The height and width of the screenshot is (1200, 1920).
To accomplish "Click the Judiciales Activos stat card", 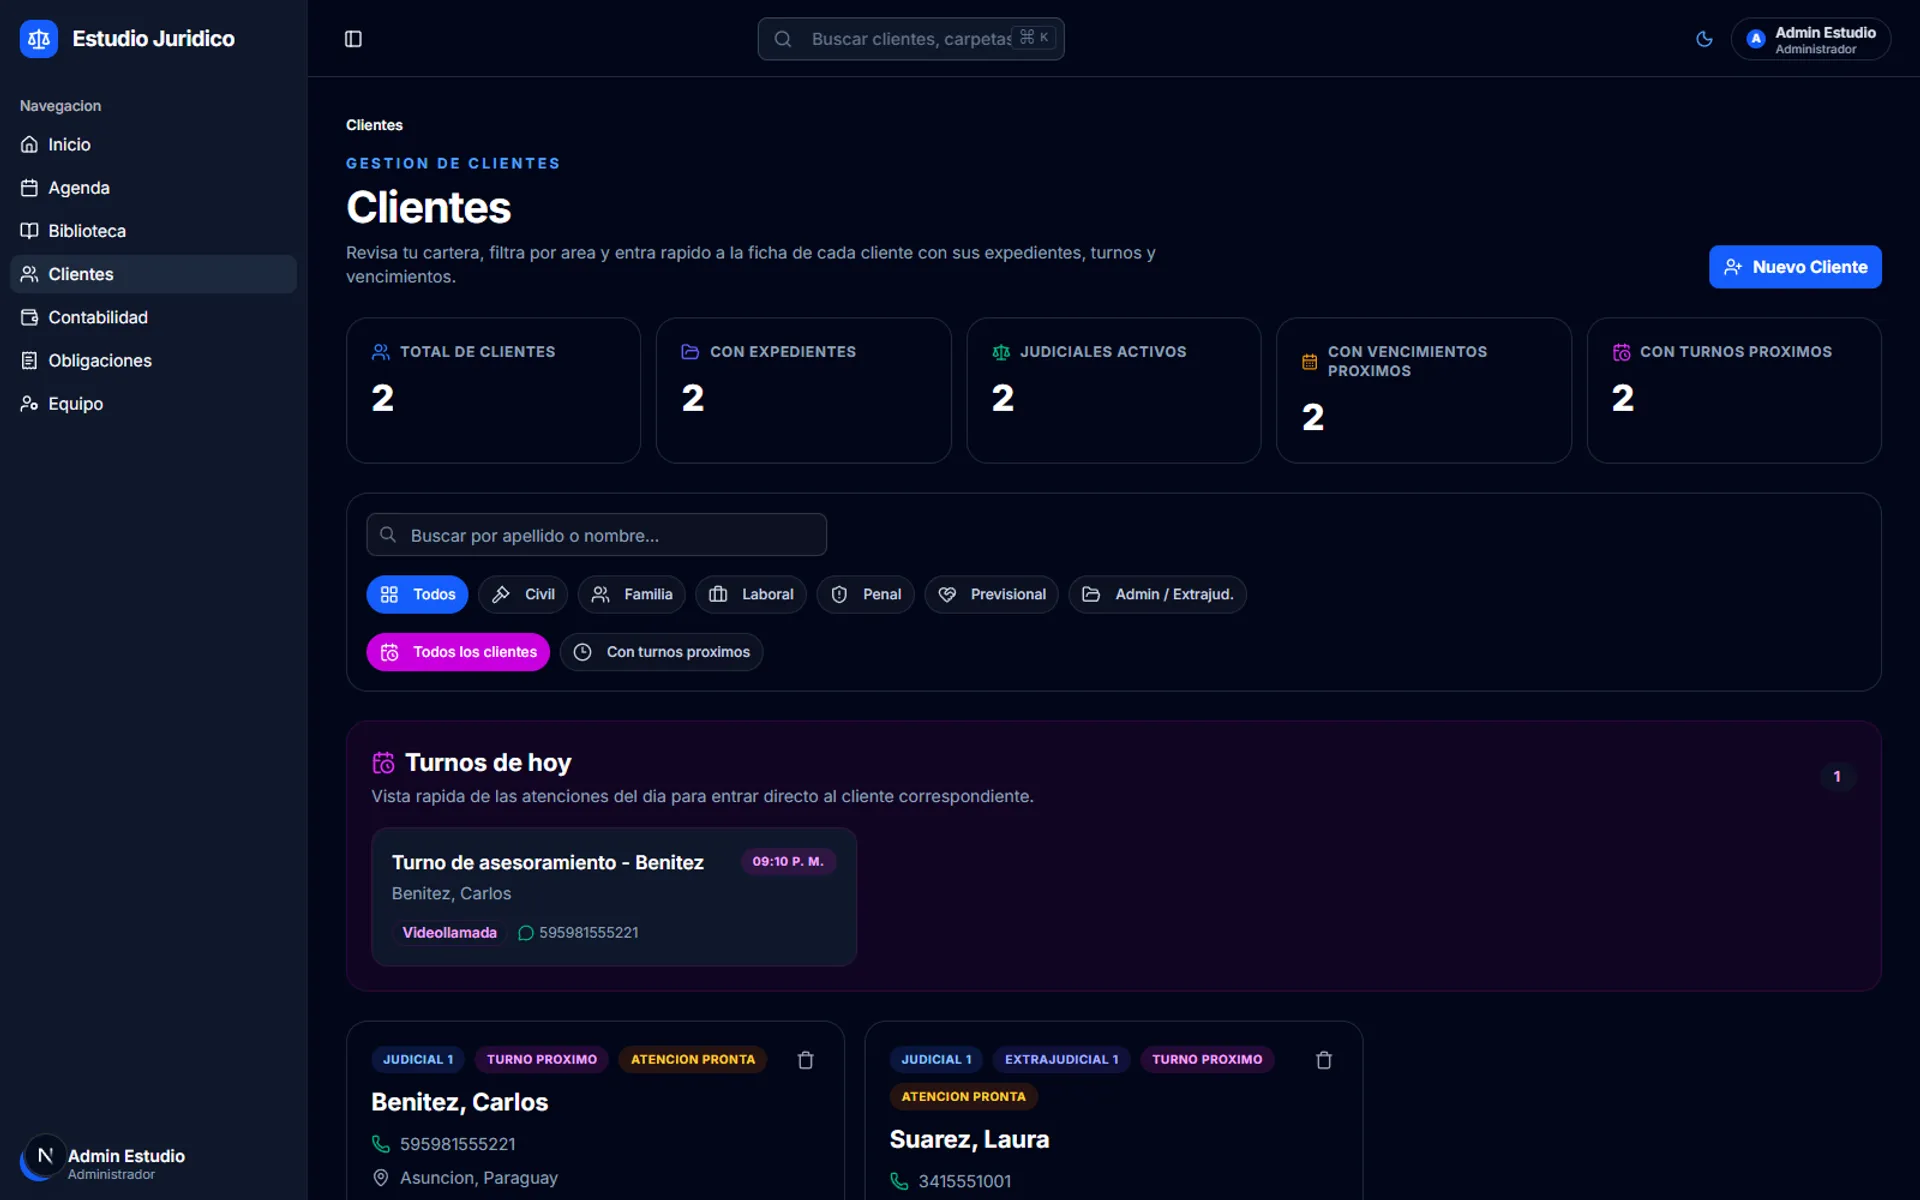I will click(x=1113, y=390).
